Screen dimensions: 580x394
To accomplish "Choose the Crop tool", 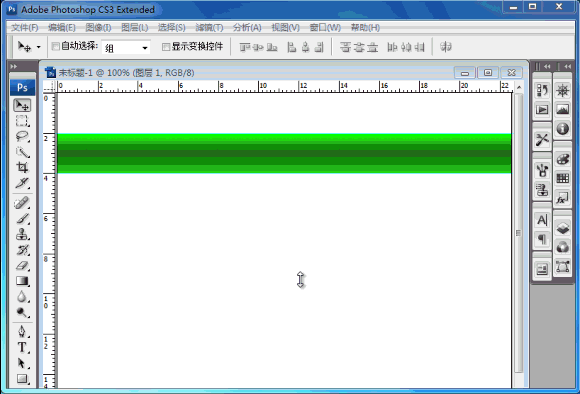I will pyautogui.click(x=22, y=168).
